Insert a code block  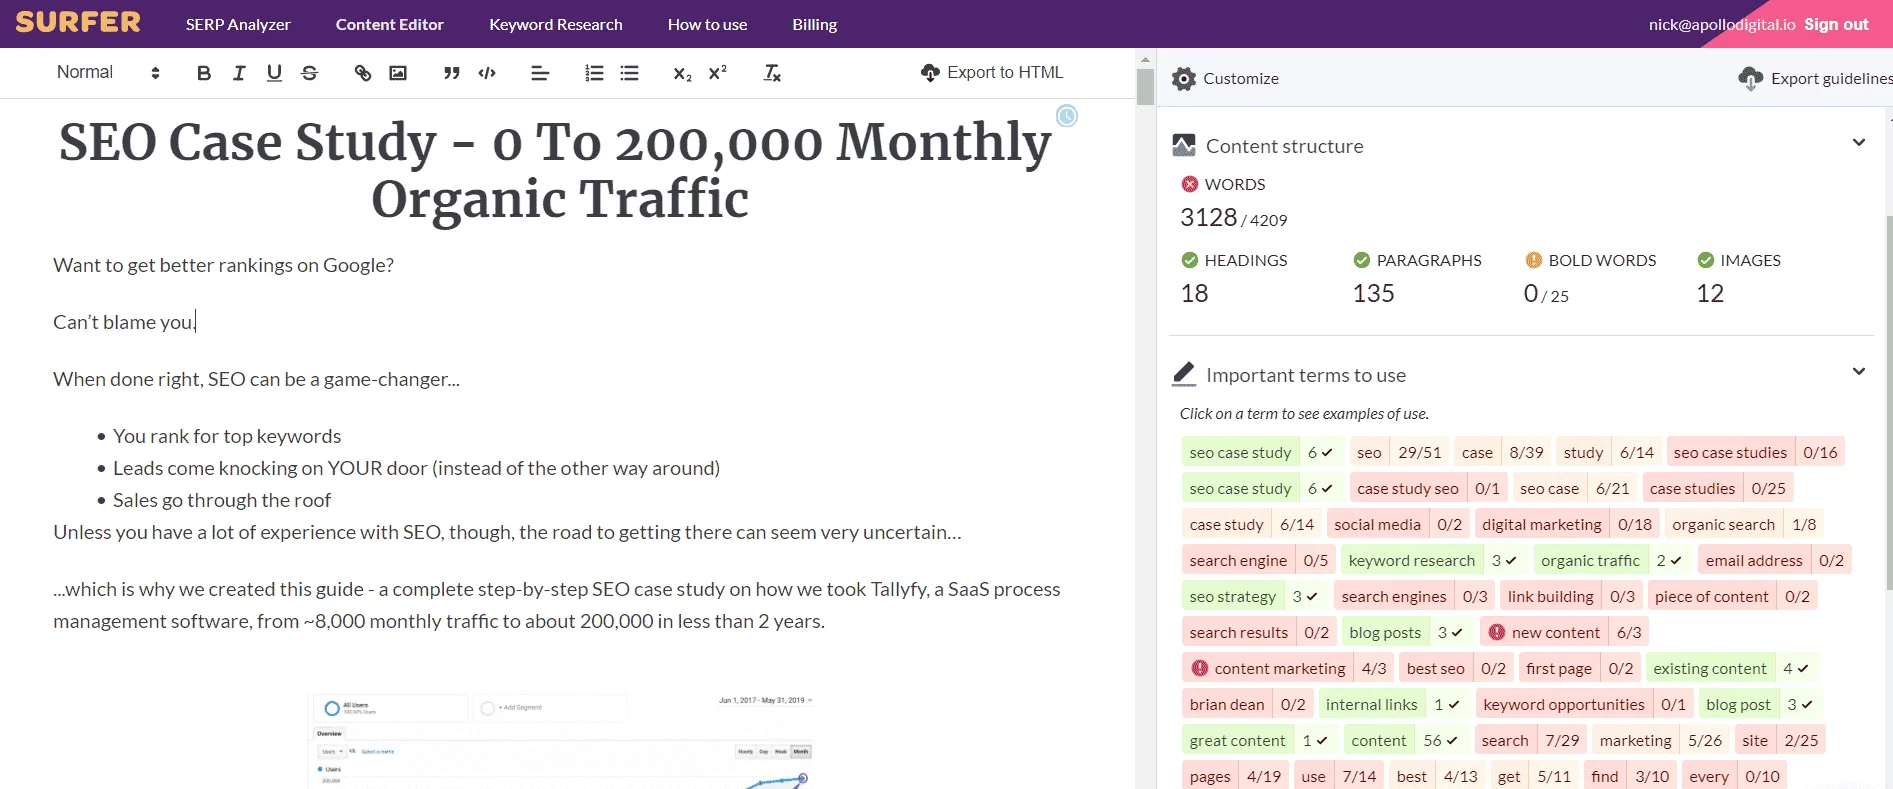point(487,73)
